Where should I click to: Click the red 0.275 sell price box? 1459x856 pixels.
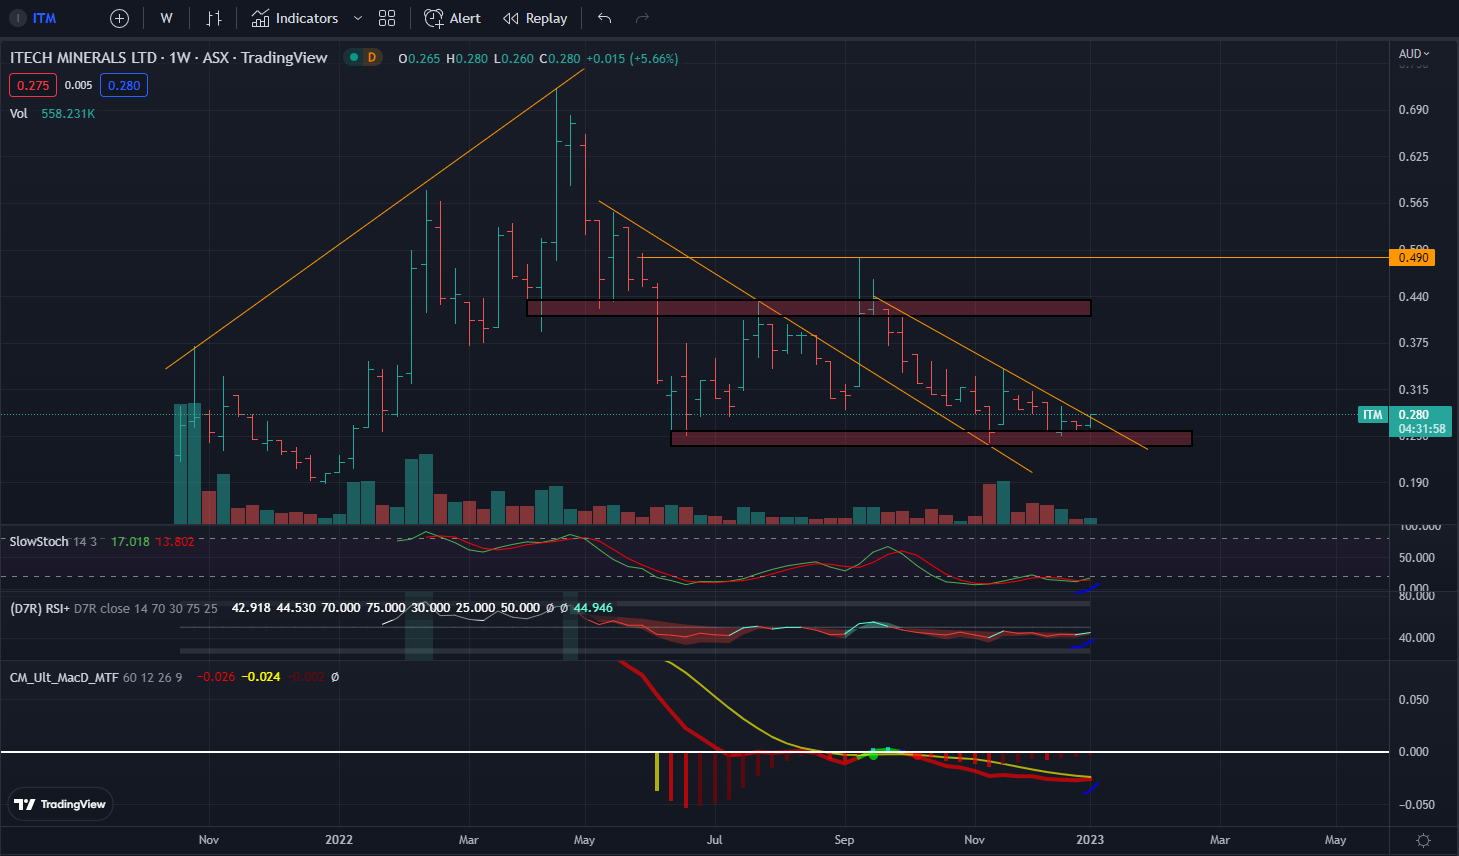33,85
